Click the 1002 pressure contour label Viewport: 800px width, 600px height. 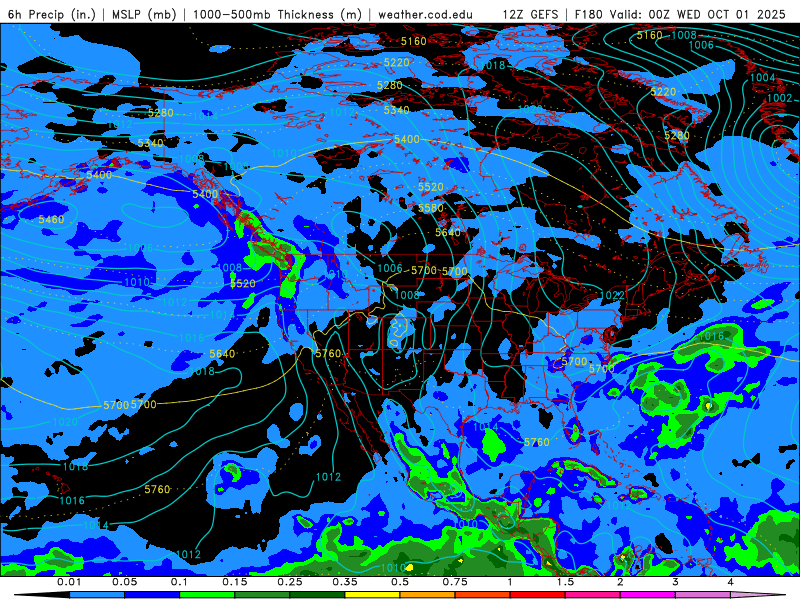(x=780, y=97)
